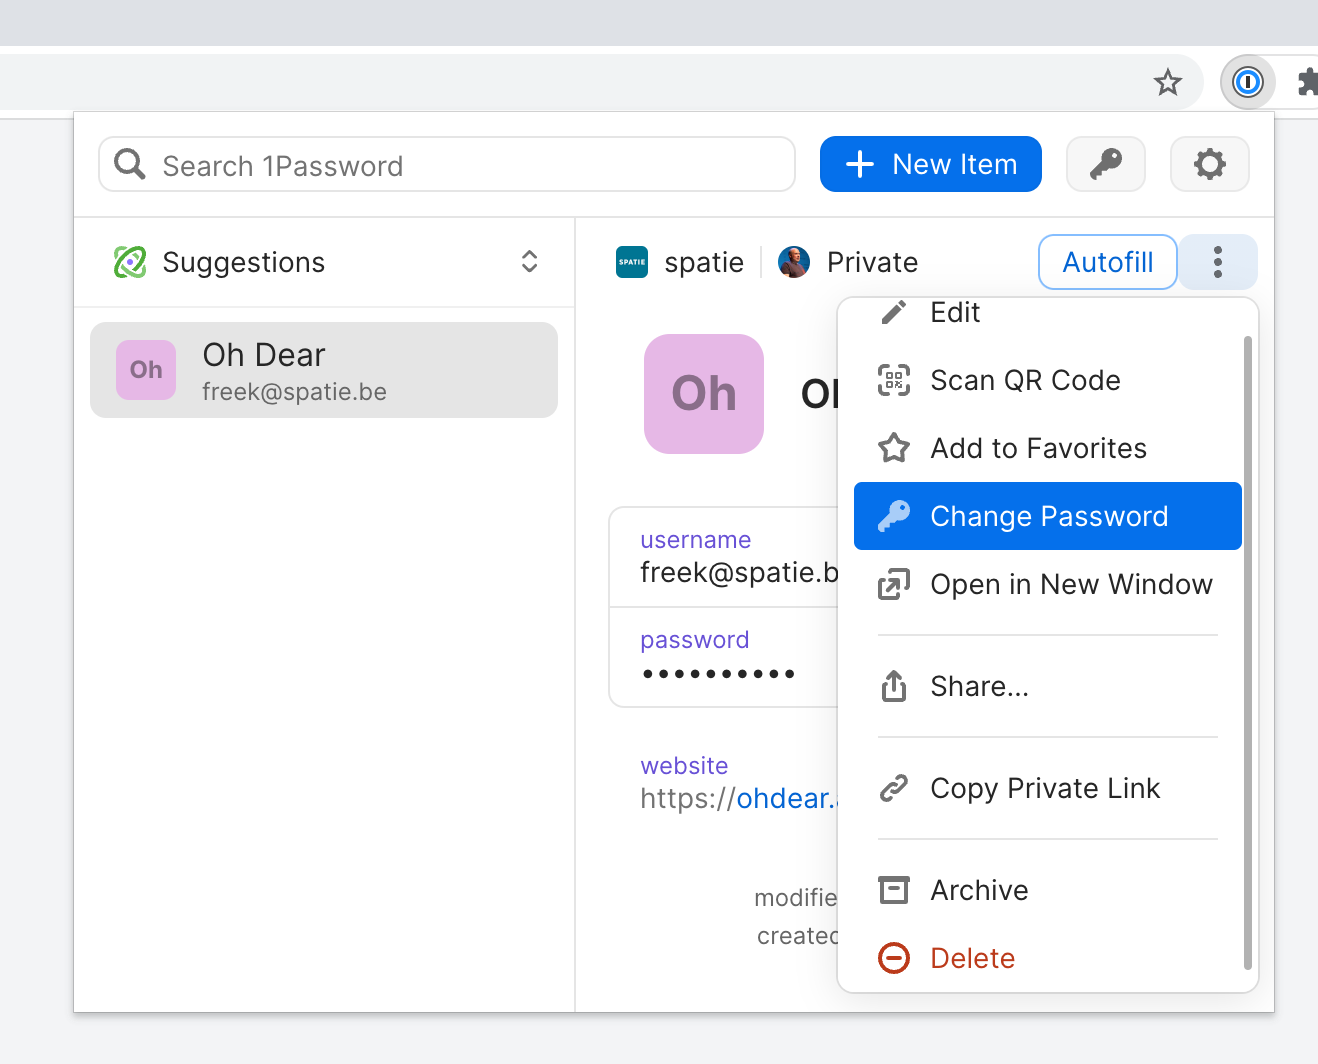
Task: Click the large Oh Dear item icon
Action: click(704, 394)
